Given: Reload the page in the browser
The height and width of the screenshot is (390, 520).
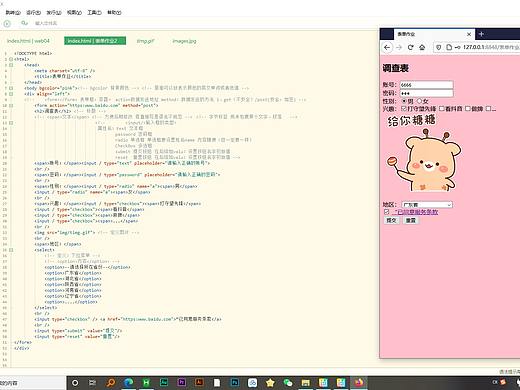Looking at the screenshot, I should (411, 47).
